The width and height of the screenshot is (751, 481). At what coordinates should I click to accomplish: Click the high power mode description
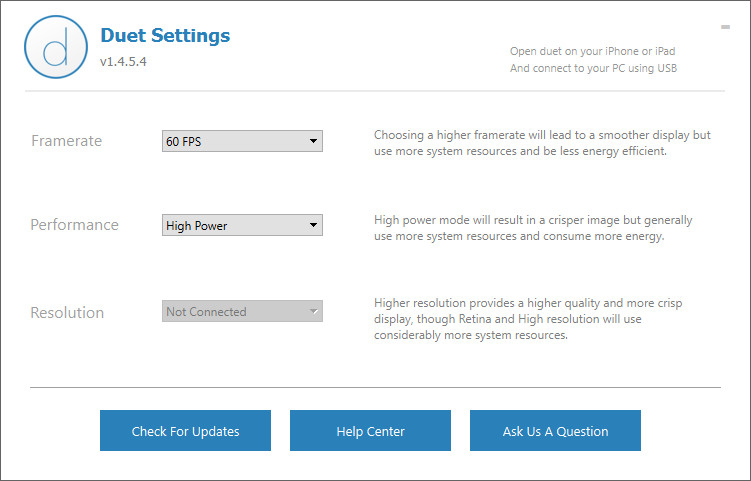pos(533,228)
